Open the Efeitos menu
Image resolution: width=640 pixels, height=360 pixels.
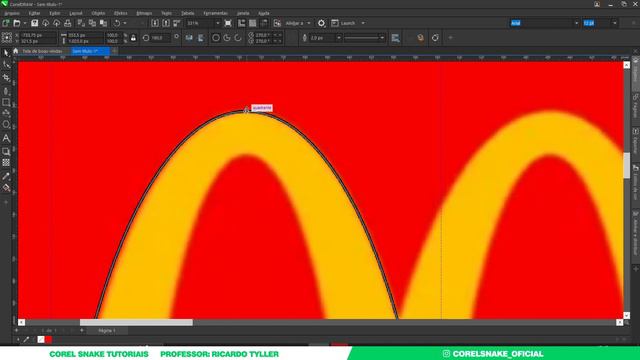(120, 13)
